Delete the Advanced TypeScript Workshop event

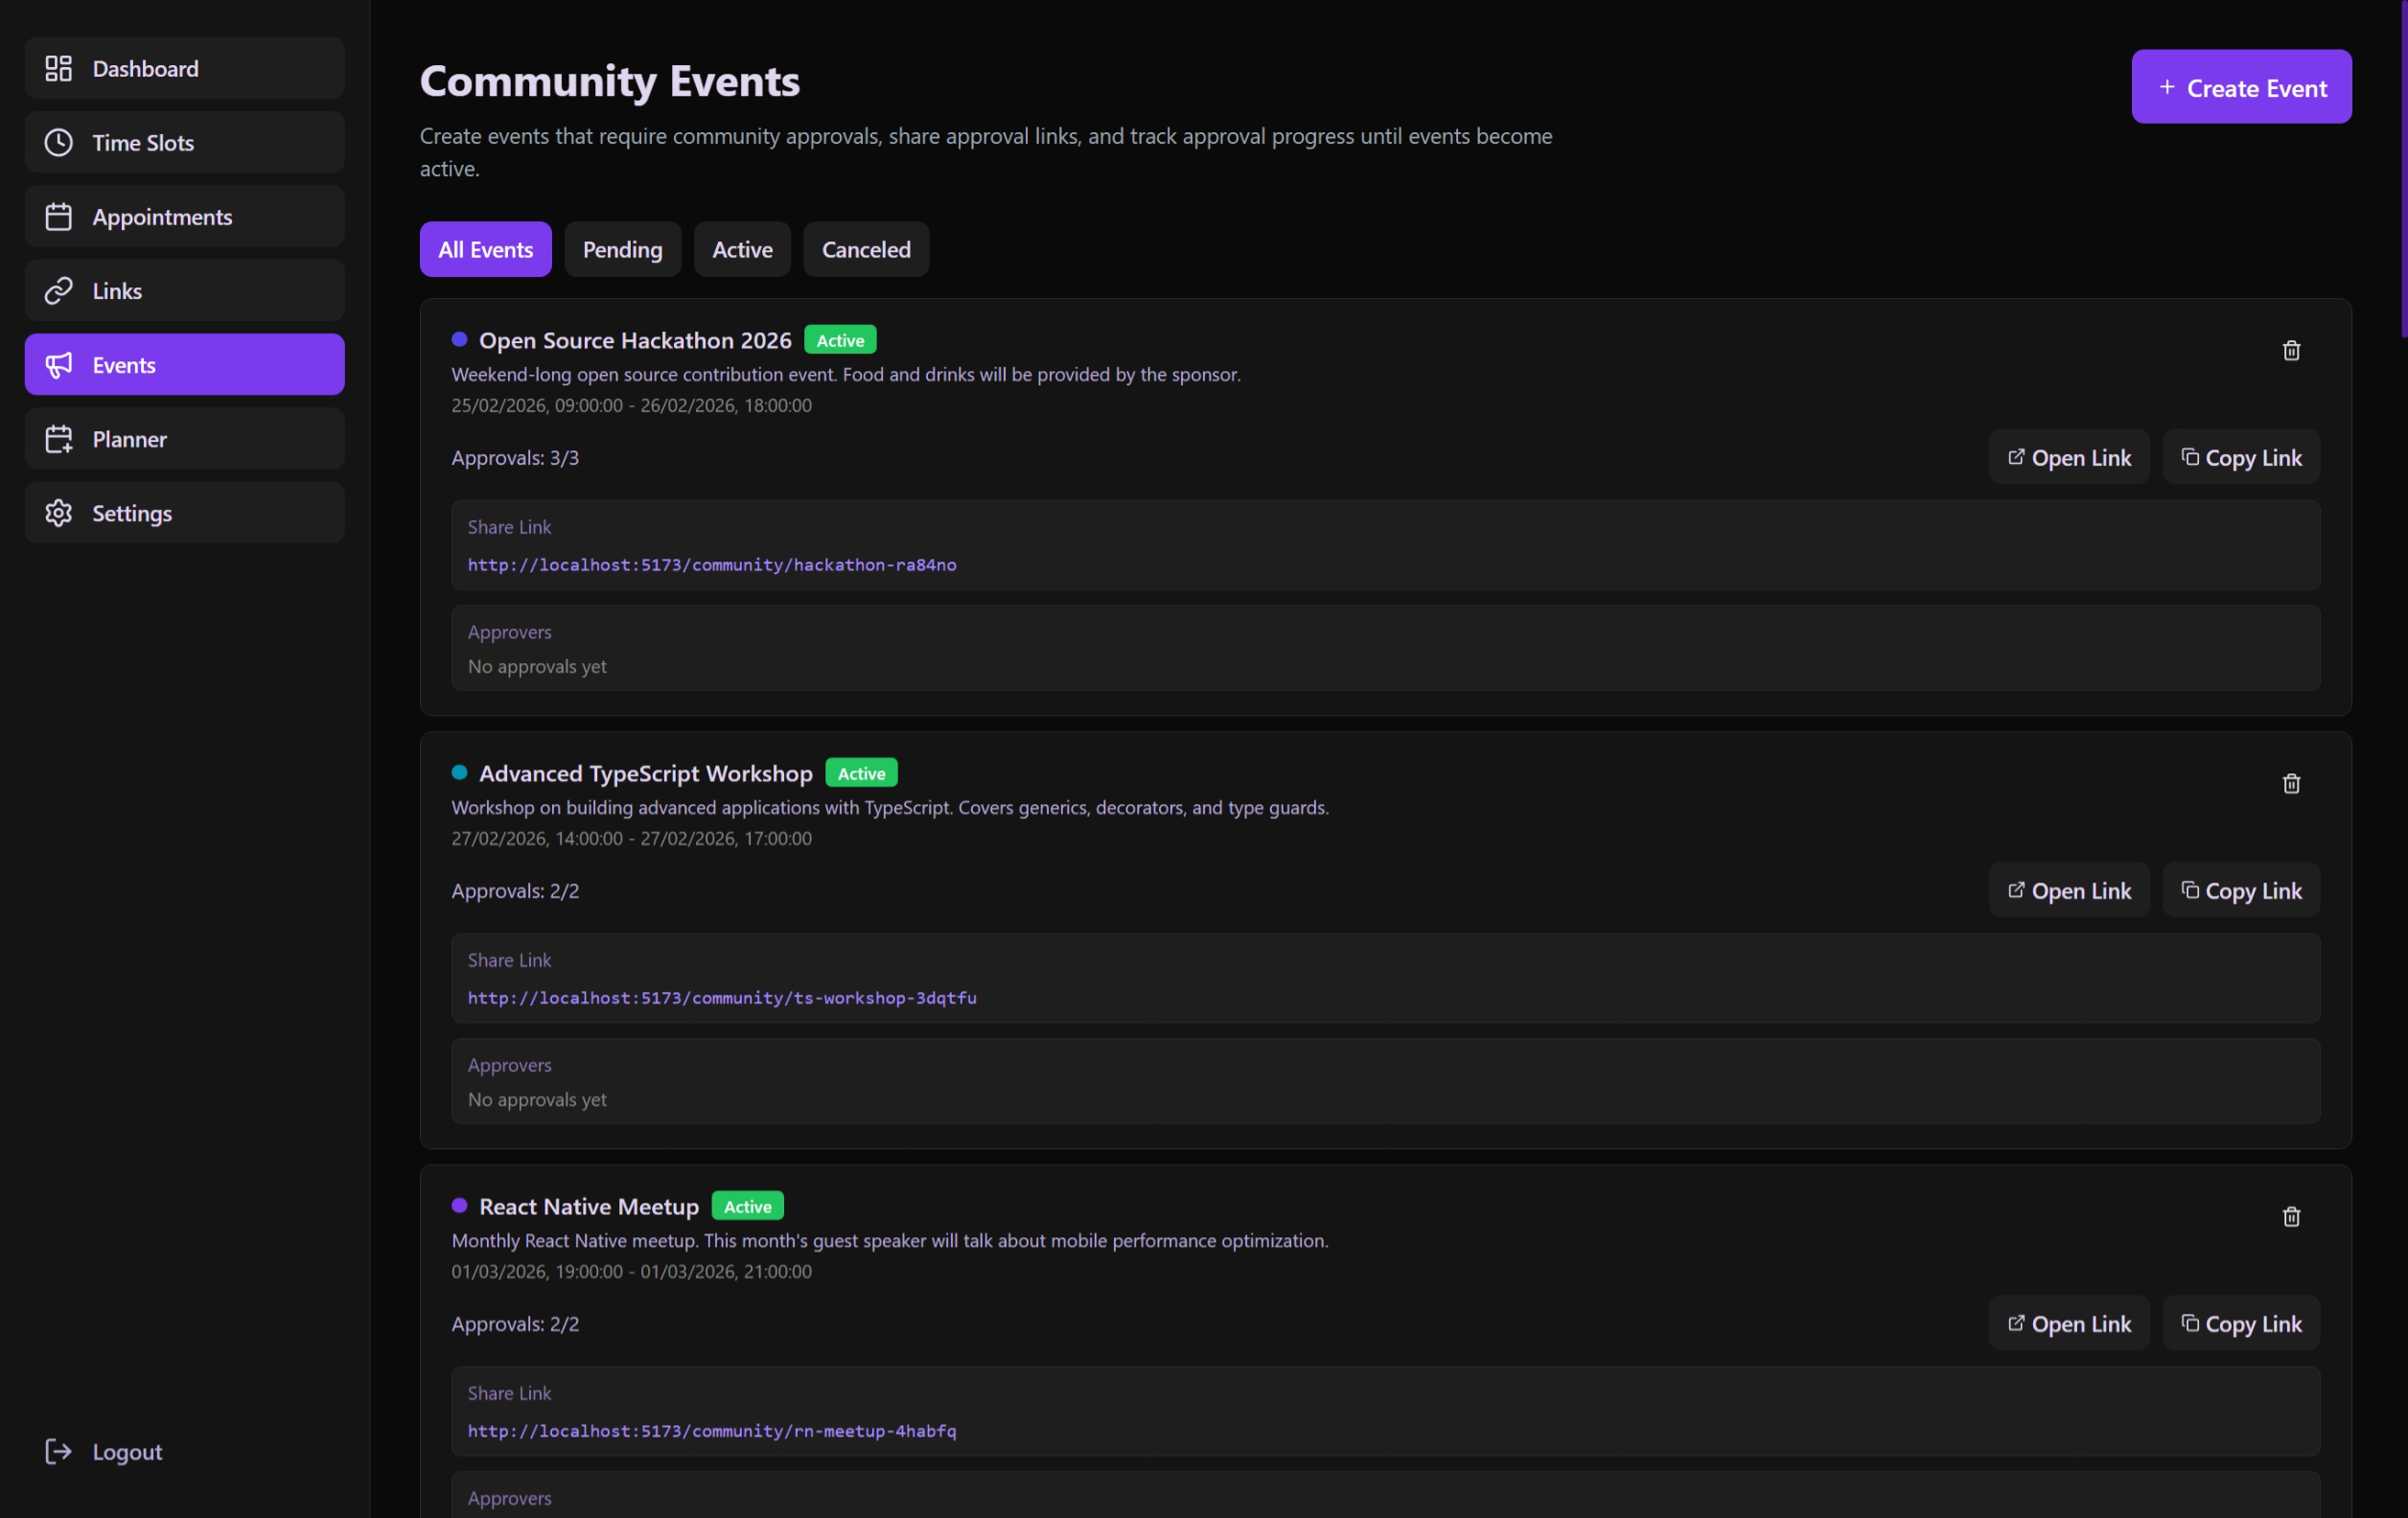2291,783
